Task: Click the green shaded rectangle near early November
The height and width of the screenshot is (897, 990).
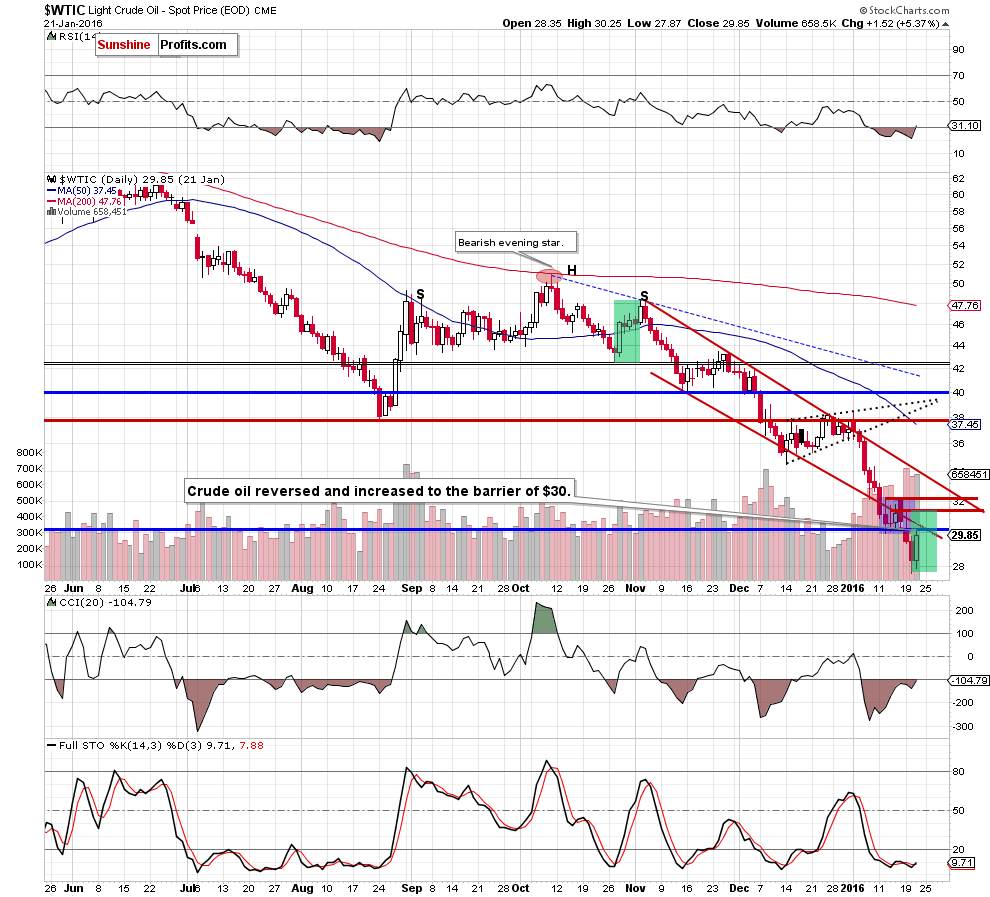Action: click(627, 331)
